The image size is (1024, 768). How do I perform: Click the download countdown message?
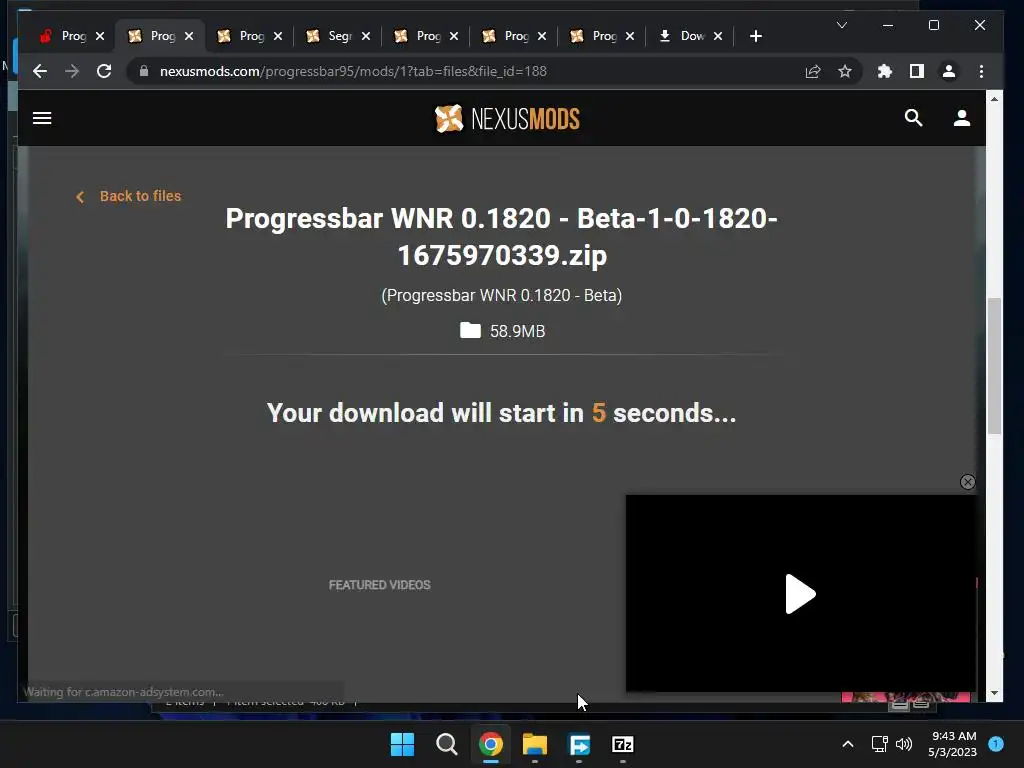[502, 413]
